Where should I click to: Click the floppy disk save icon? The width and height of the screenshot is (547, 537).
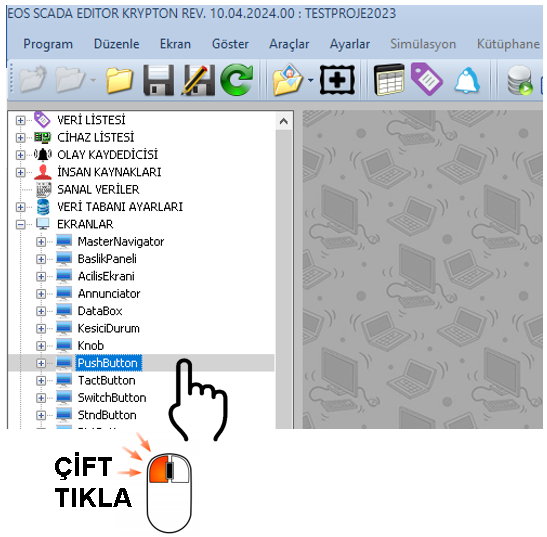tap(159, 80)
